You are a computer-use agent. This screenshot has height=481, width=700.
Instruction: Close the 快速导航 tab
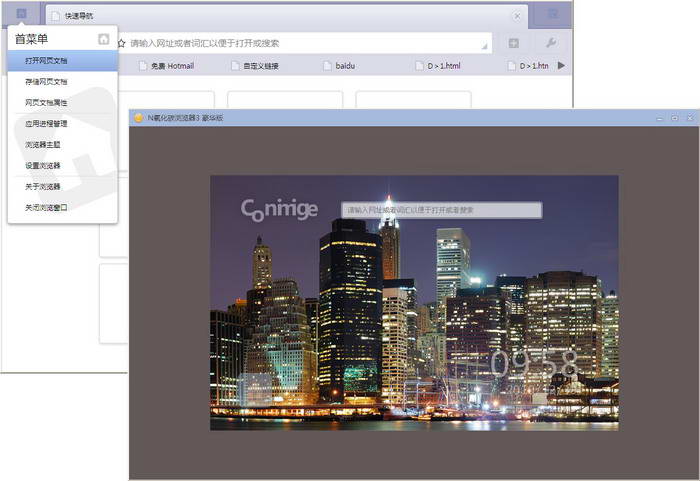tap(517, 16)
